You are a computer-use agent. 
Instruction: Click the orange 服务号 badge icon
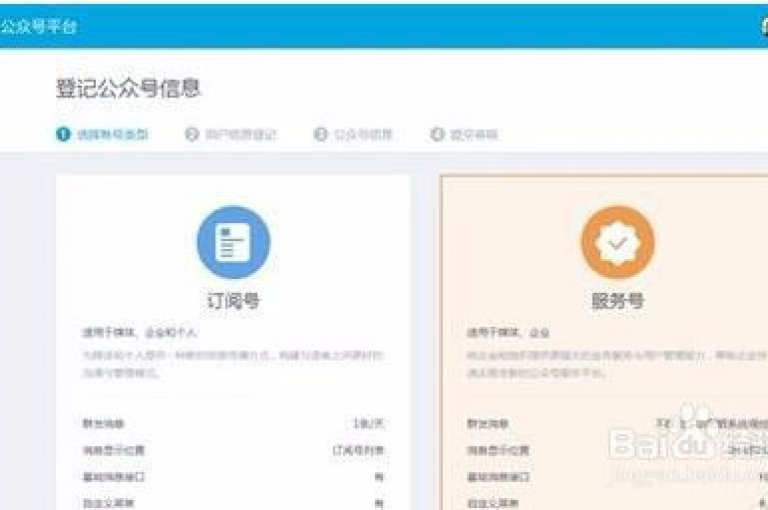coord(618,242)
